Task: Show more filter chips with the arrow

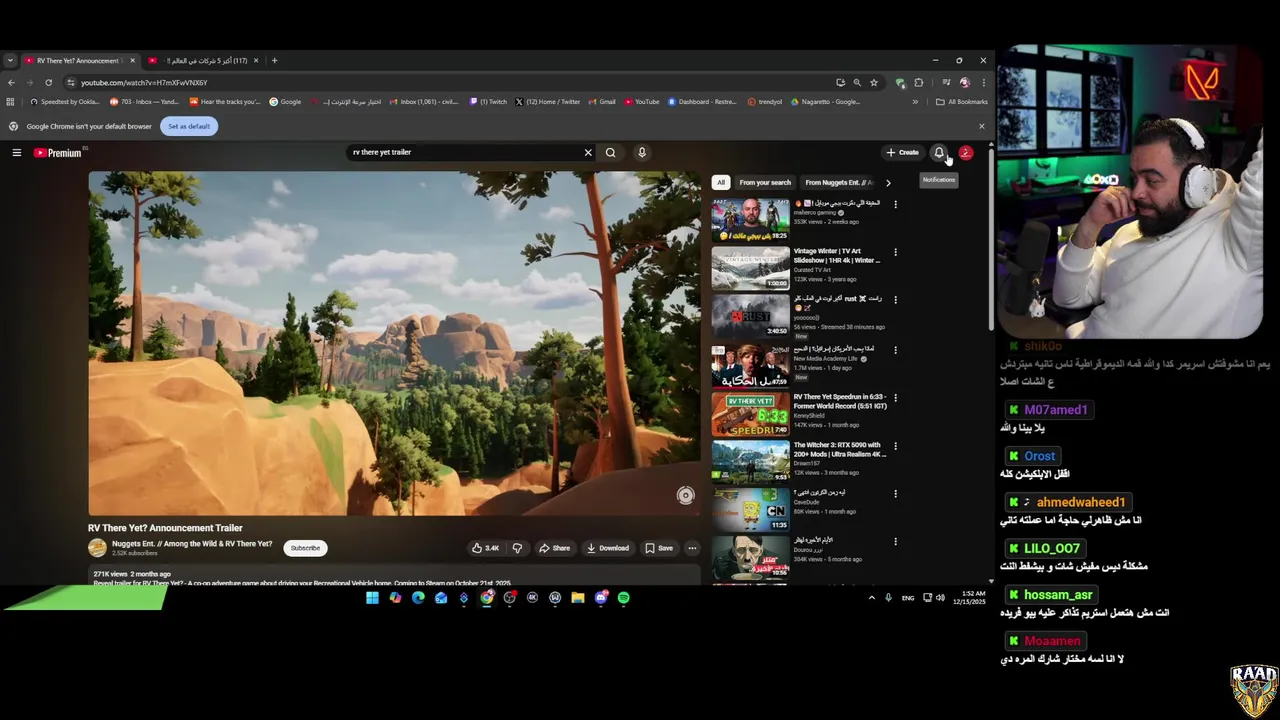Action: 888,183
